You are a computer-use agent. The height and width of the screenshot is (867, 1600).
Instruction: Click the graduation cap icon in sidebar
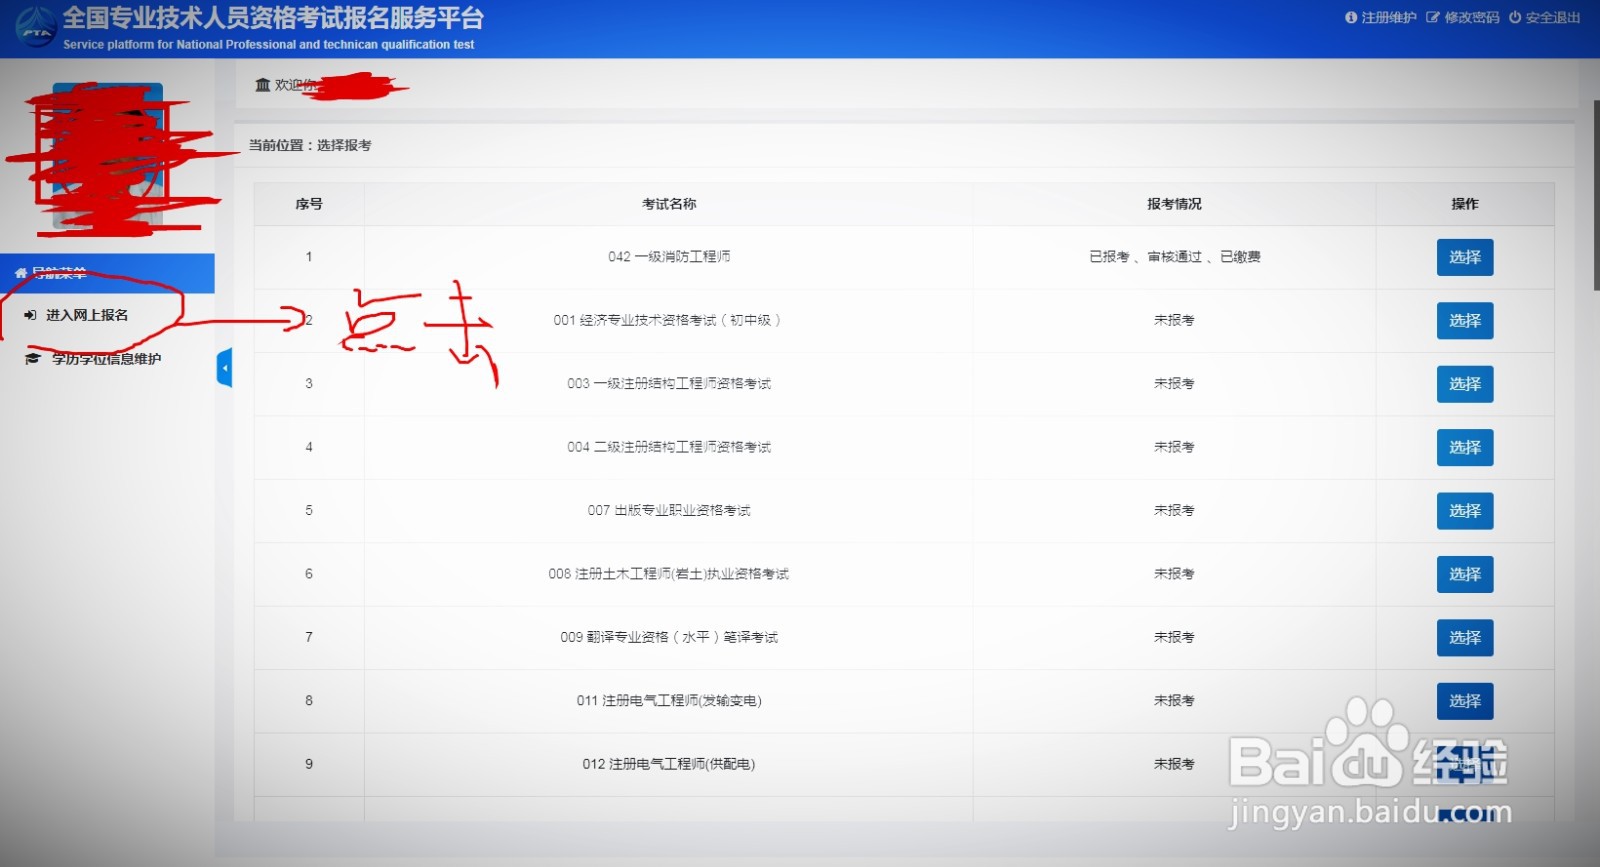(x=32, y=359)
